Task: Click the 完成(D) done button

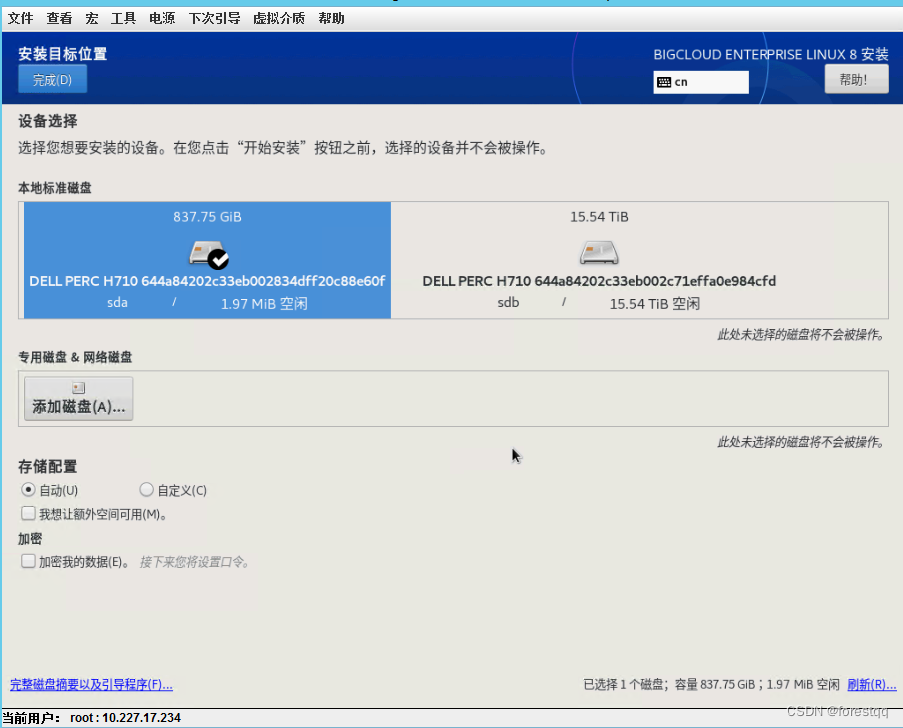Action: coord(52,79)
